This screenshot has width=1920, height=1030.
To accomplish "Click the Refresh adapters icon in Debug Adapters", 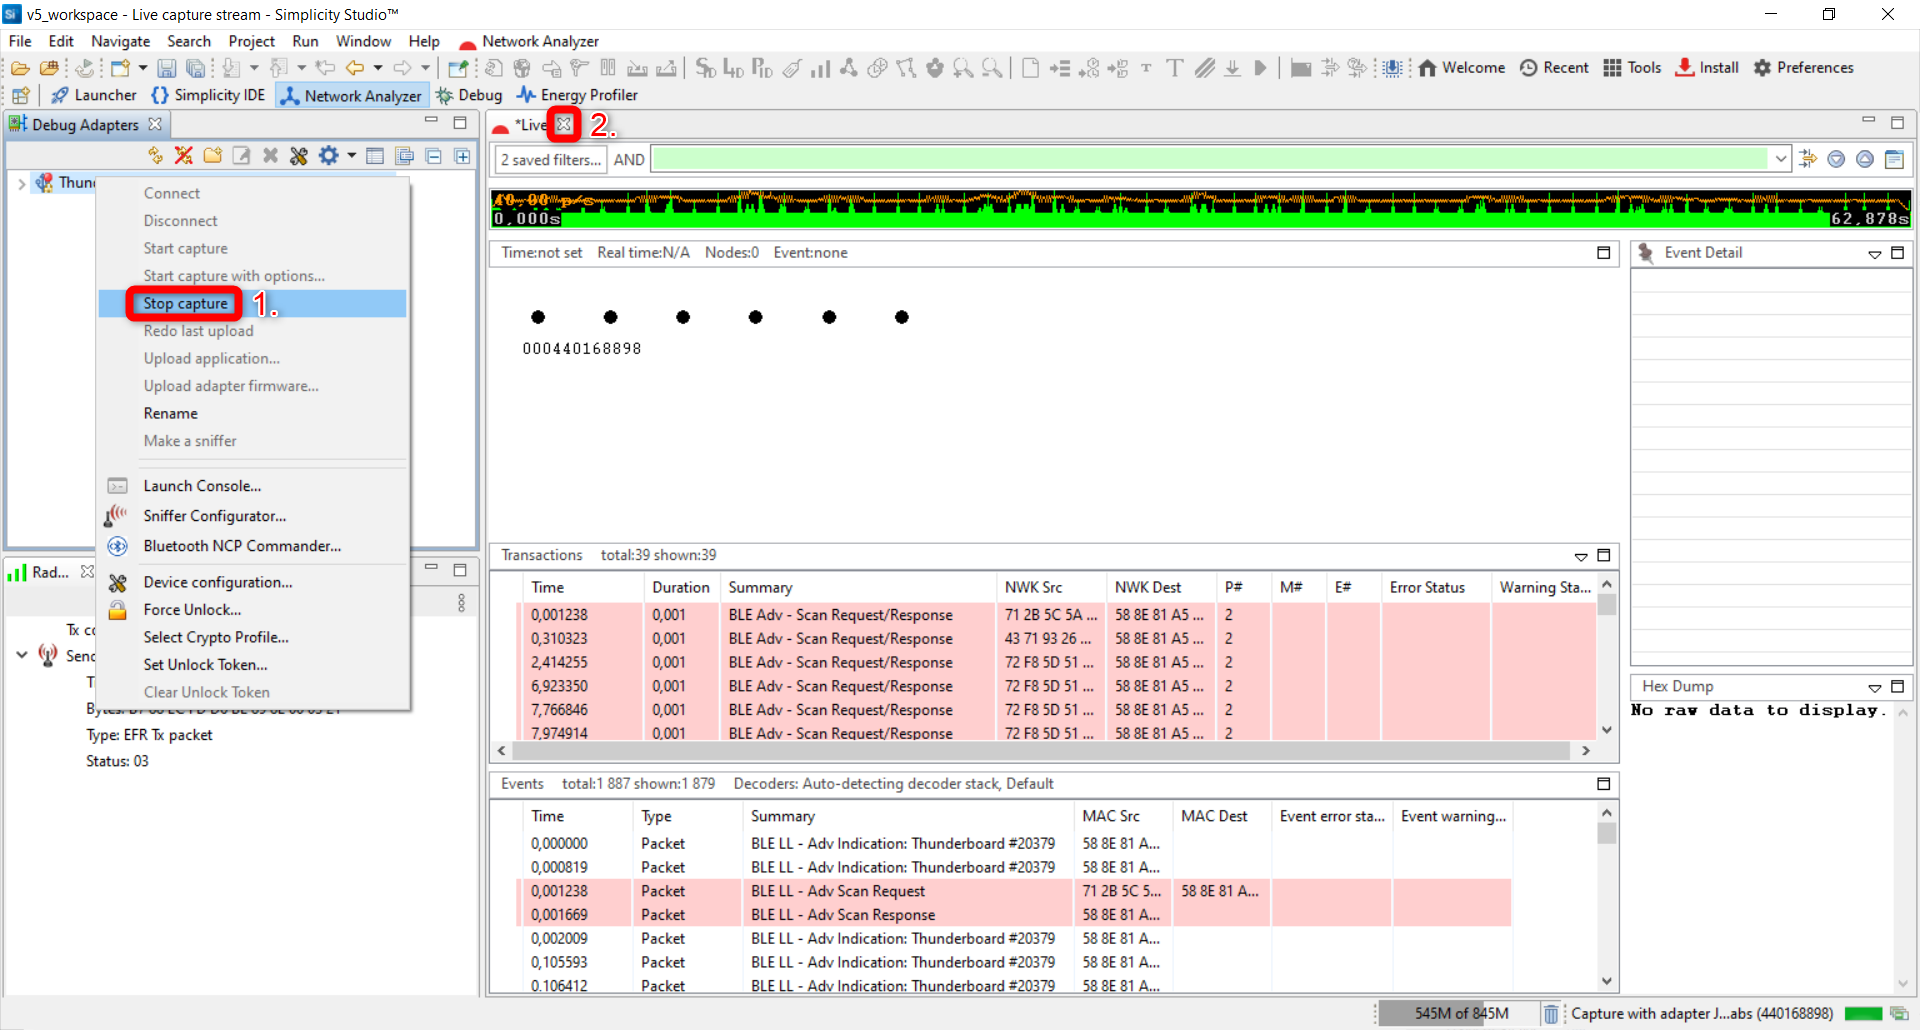I will click(x=155, y=156).
